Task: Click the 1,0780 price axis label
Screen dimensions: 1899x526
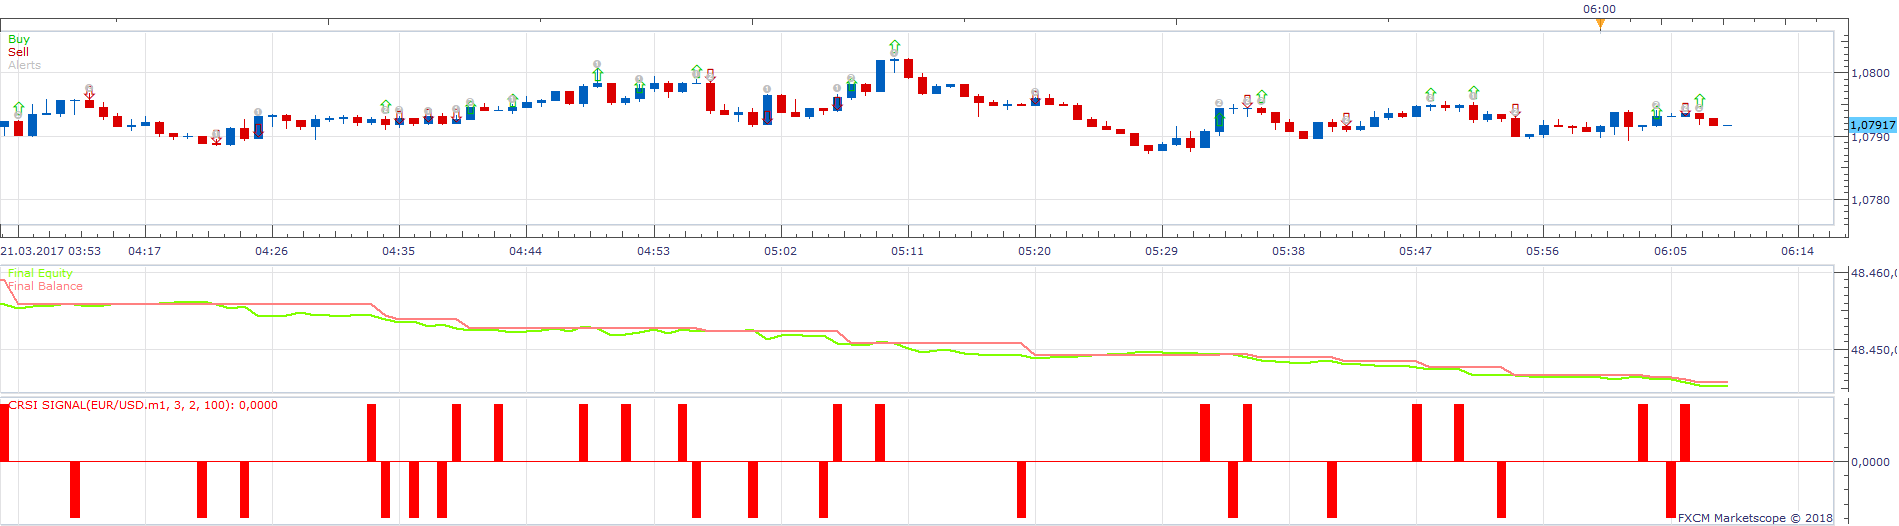Action: pyautogui.click(x=1871, y=200)
